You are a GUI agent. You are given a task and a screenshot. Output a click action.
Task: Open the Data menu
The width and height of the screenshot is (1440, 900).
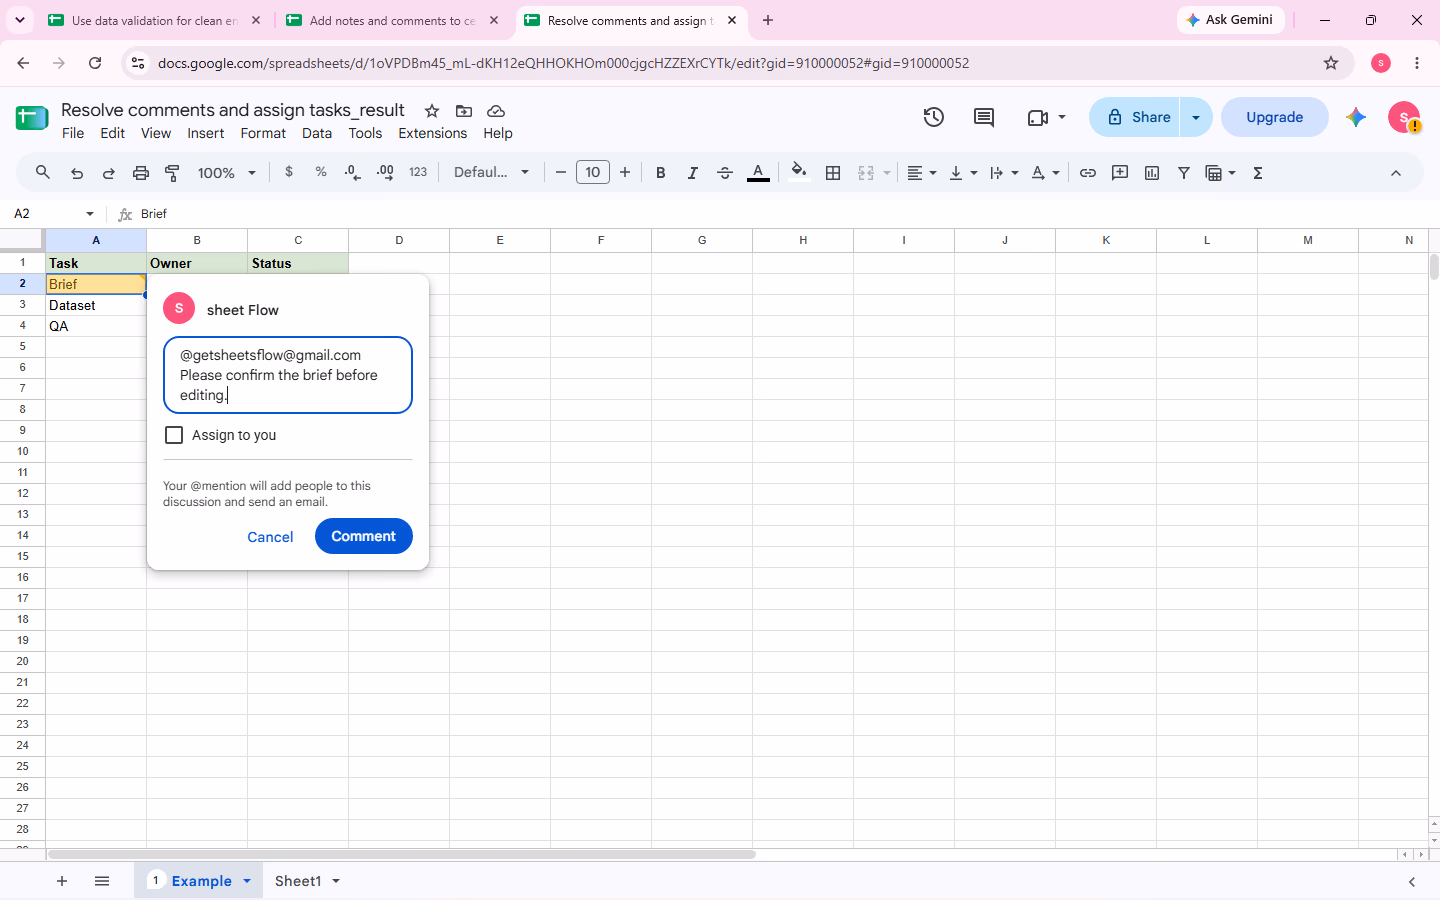point(317,133)
